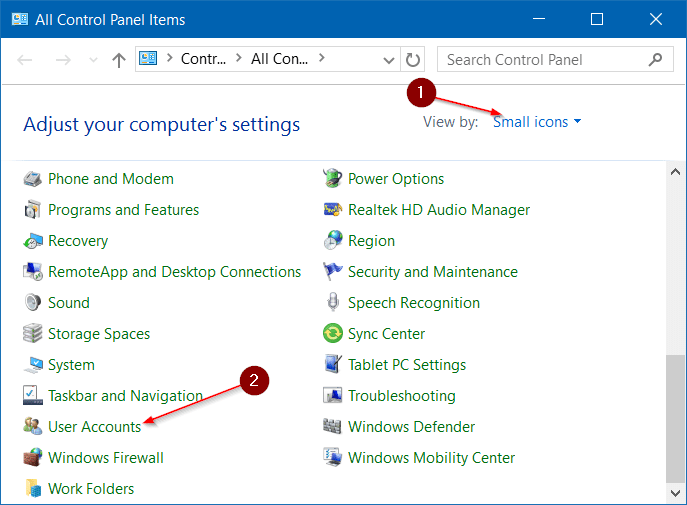
Task: Refresh the Control Panel view
Action: [413, 60]
